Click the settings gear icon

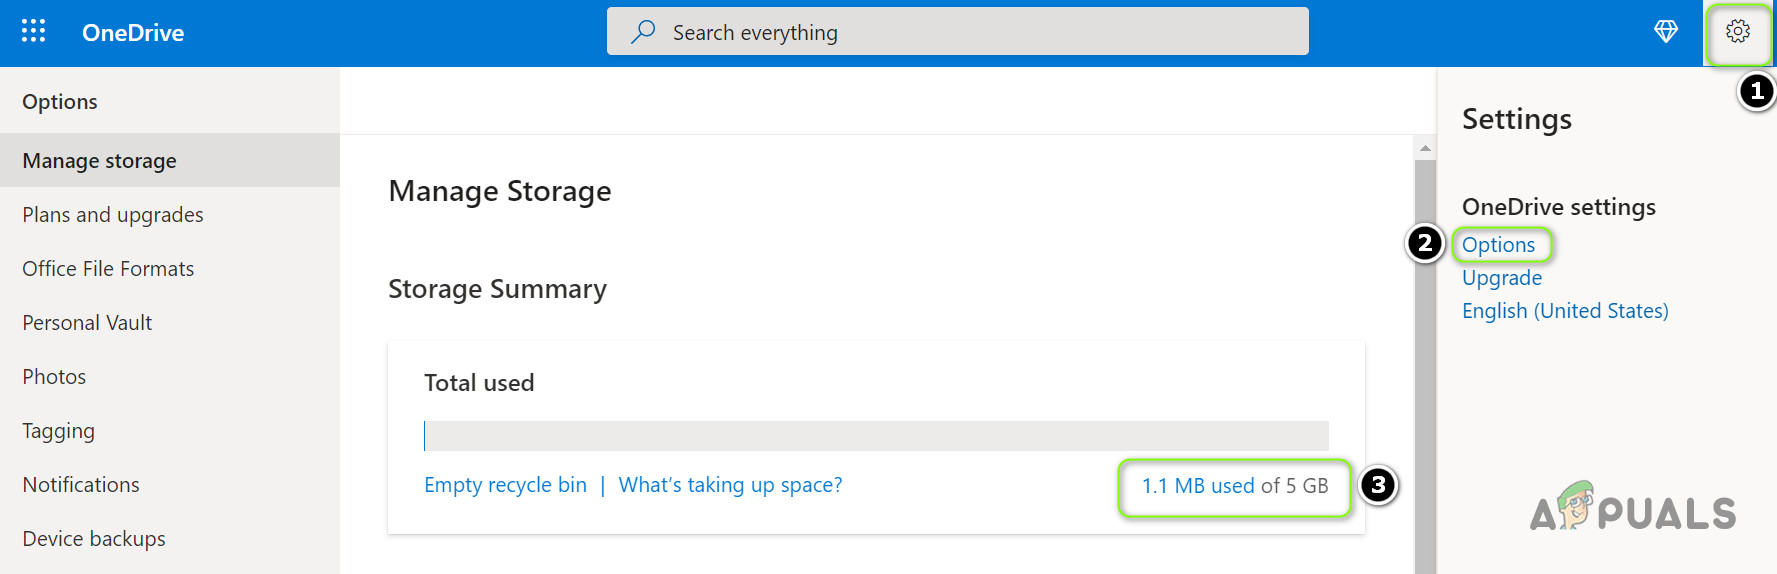1738,32
